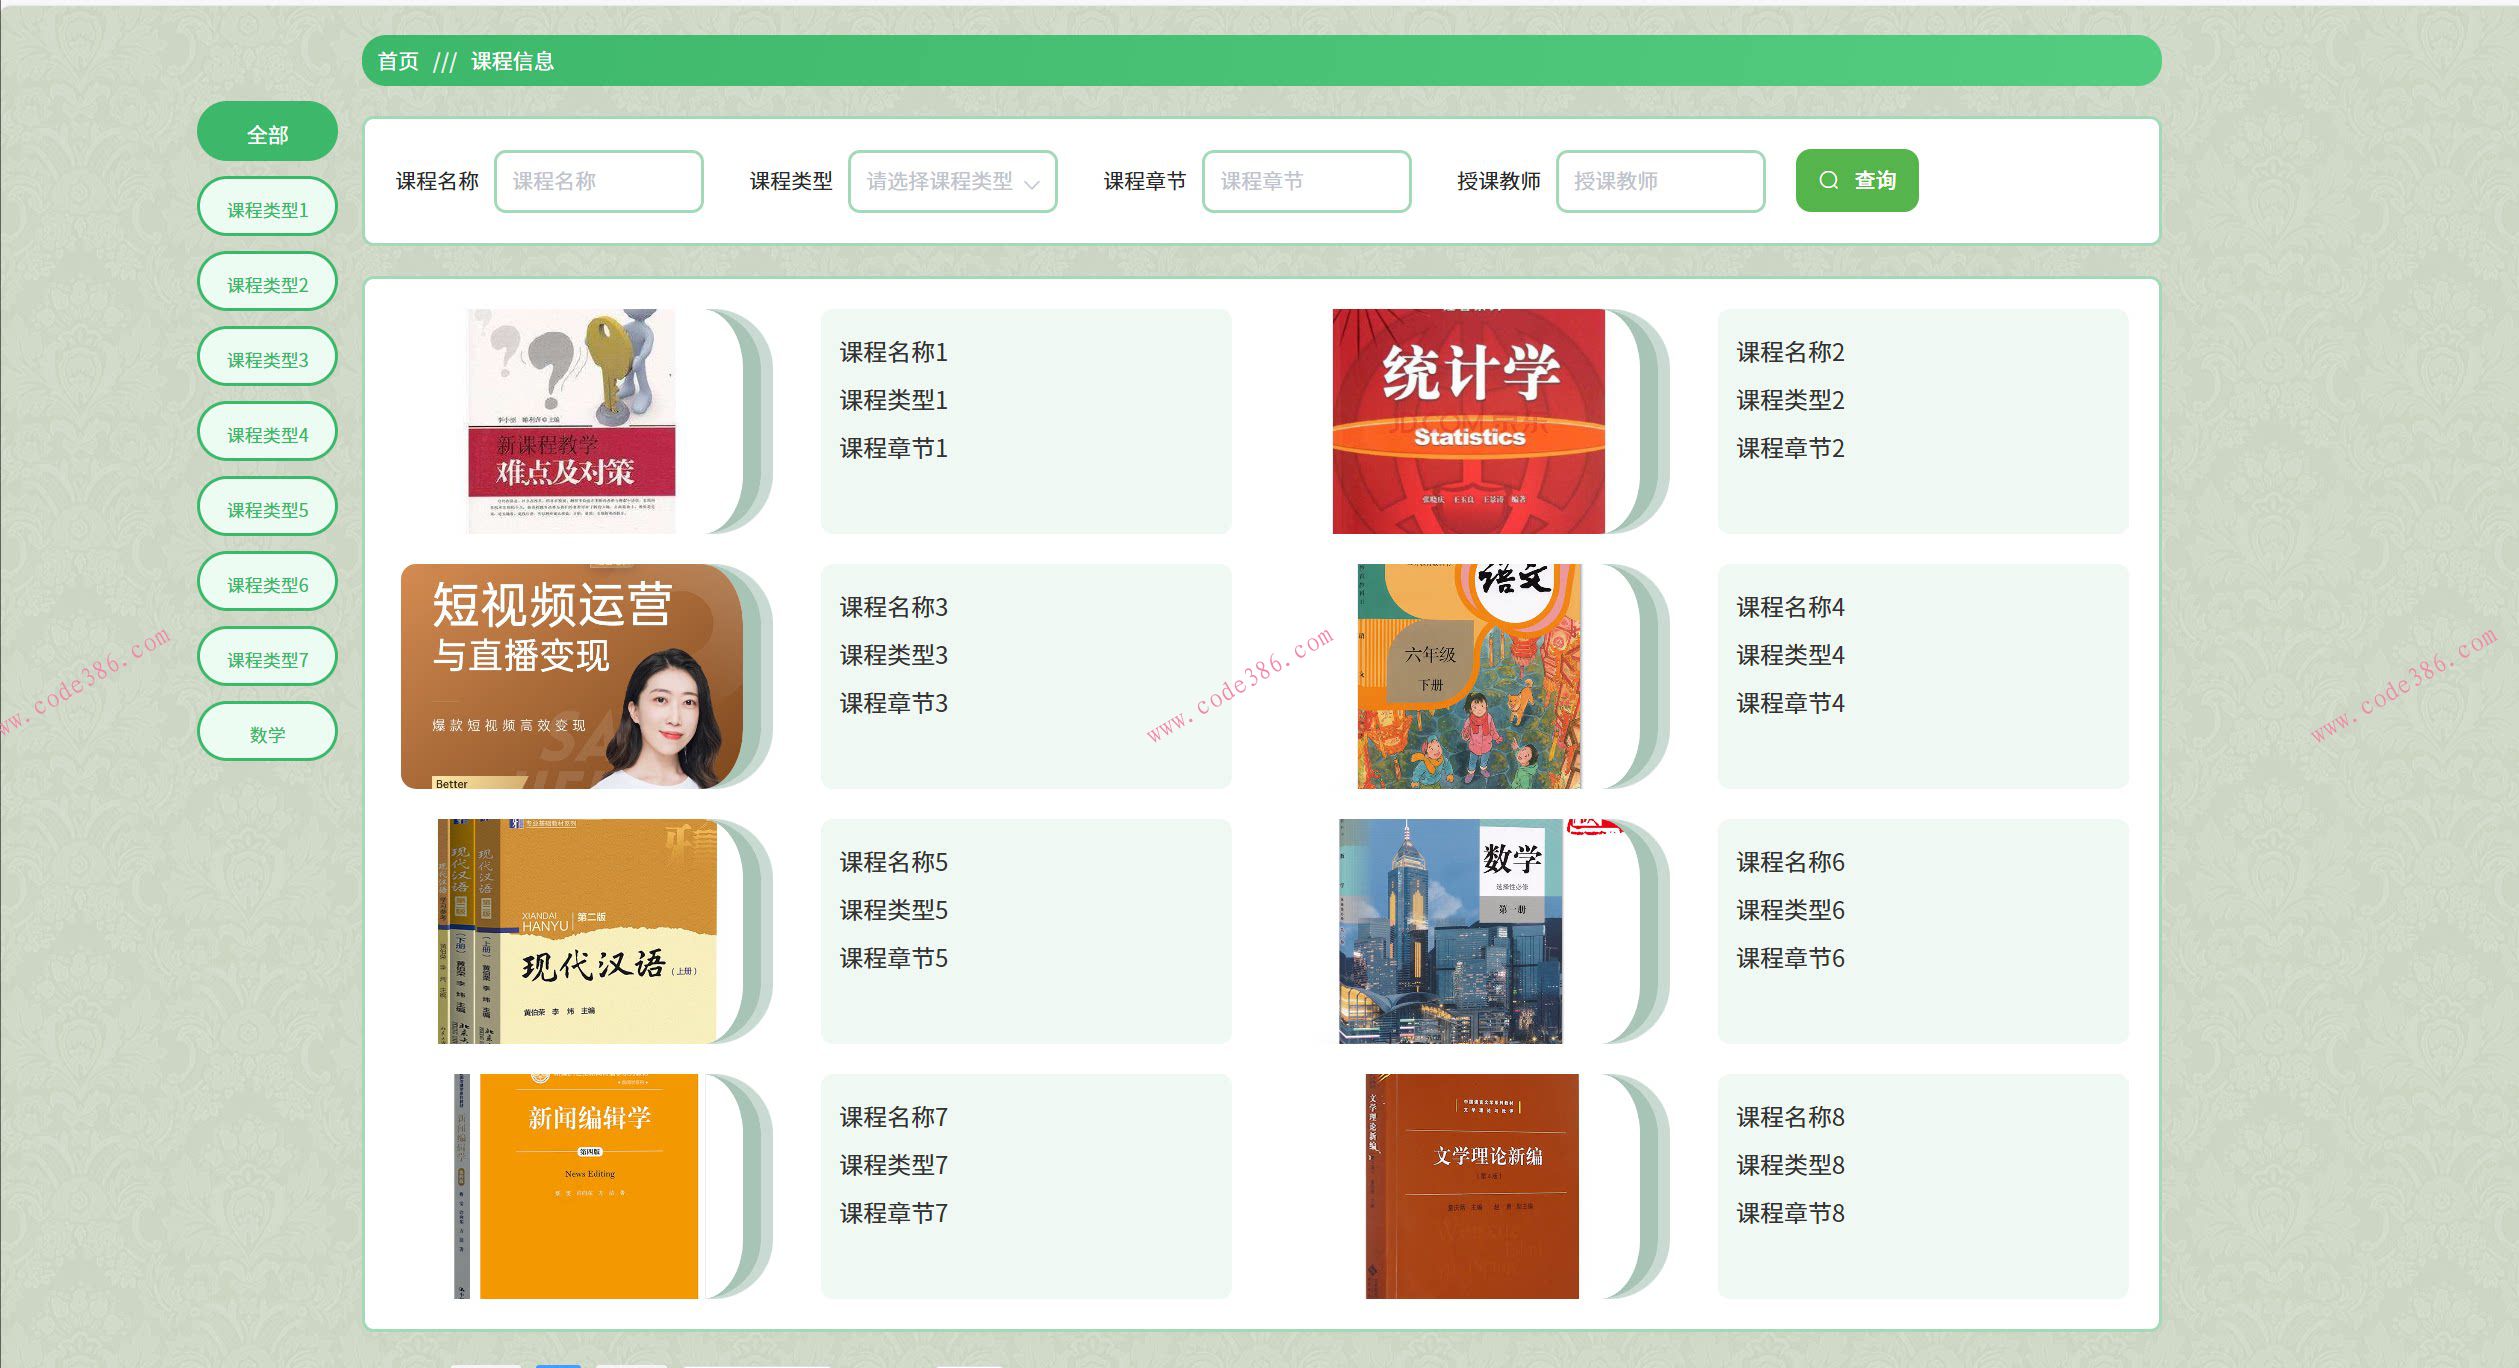
Task: Click the 授课教师 input field
Action: 1659,181
